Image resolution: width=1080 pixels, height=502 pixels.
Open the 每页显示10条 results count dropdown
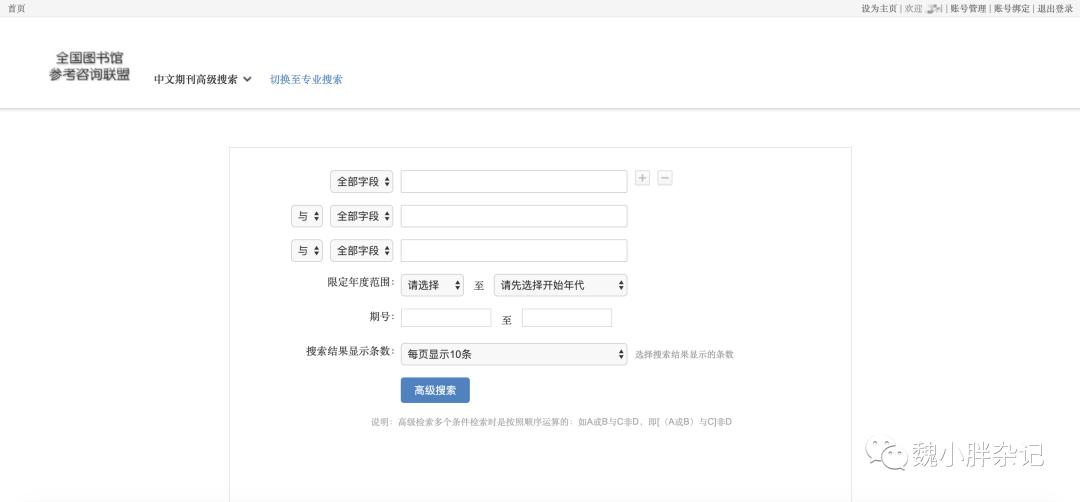(514, 354)
